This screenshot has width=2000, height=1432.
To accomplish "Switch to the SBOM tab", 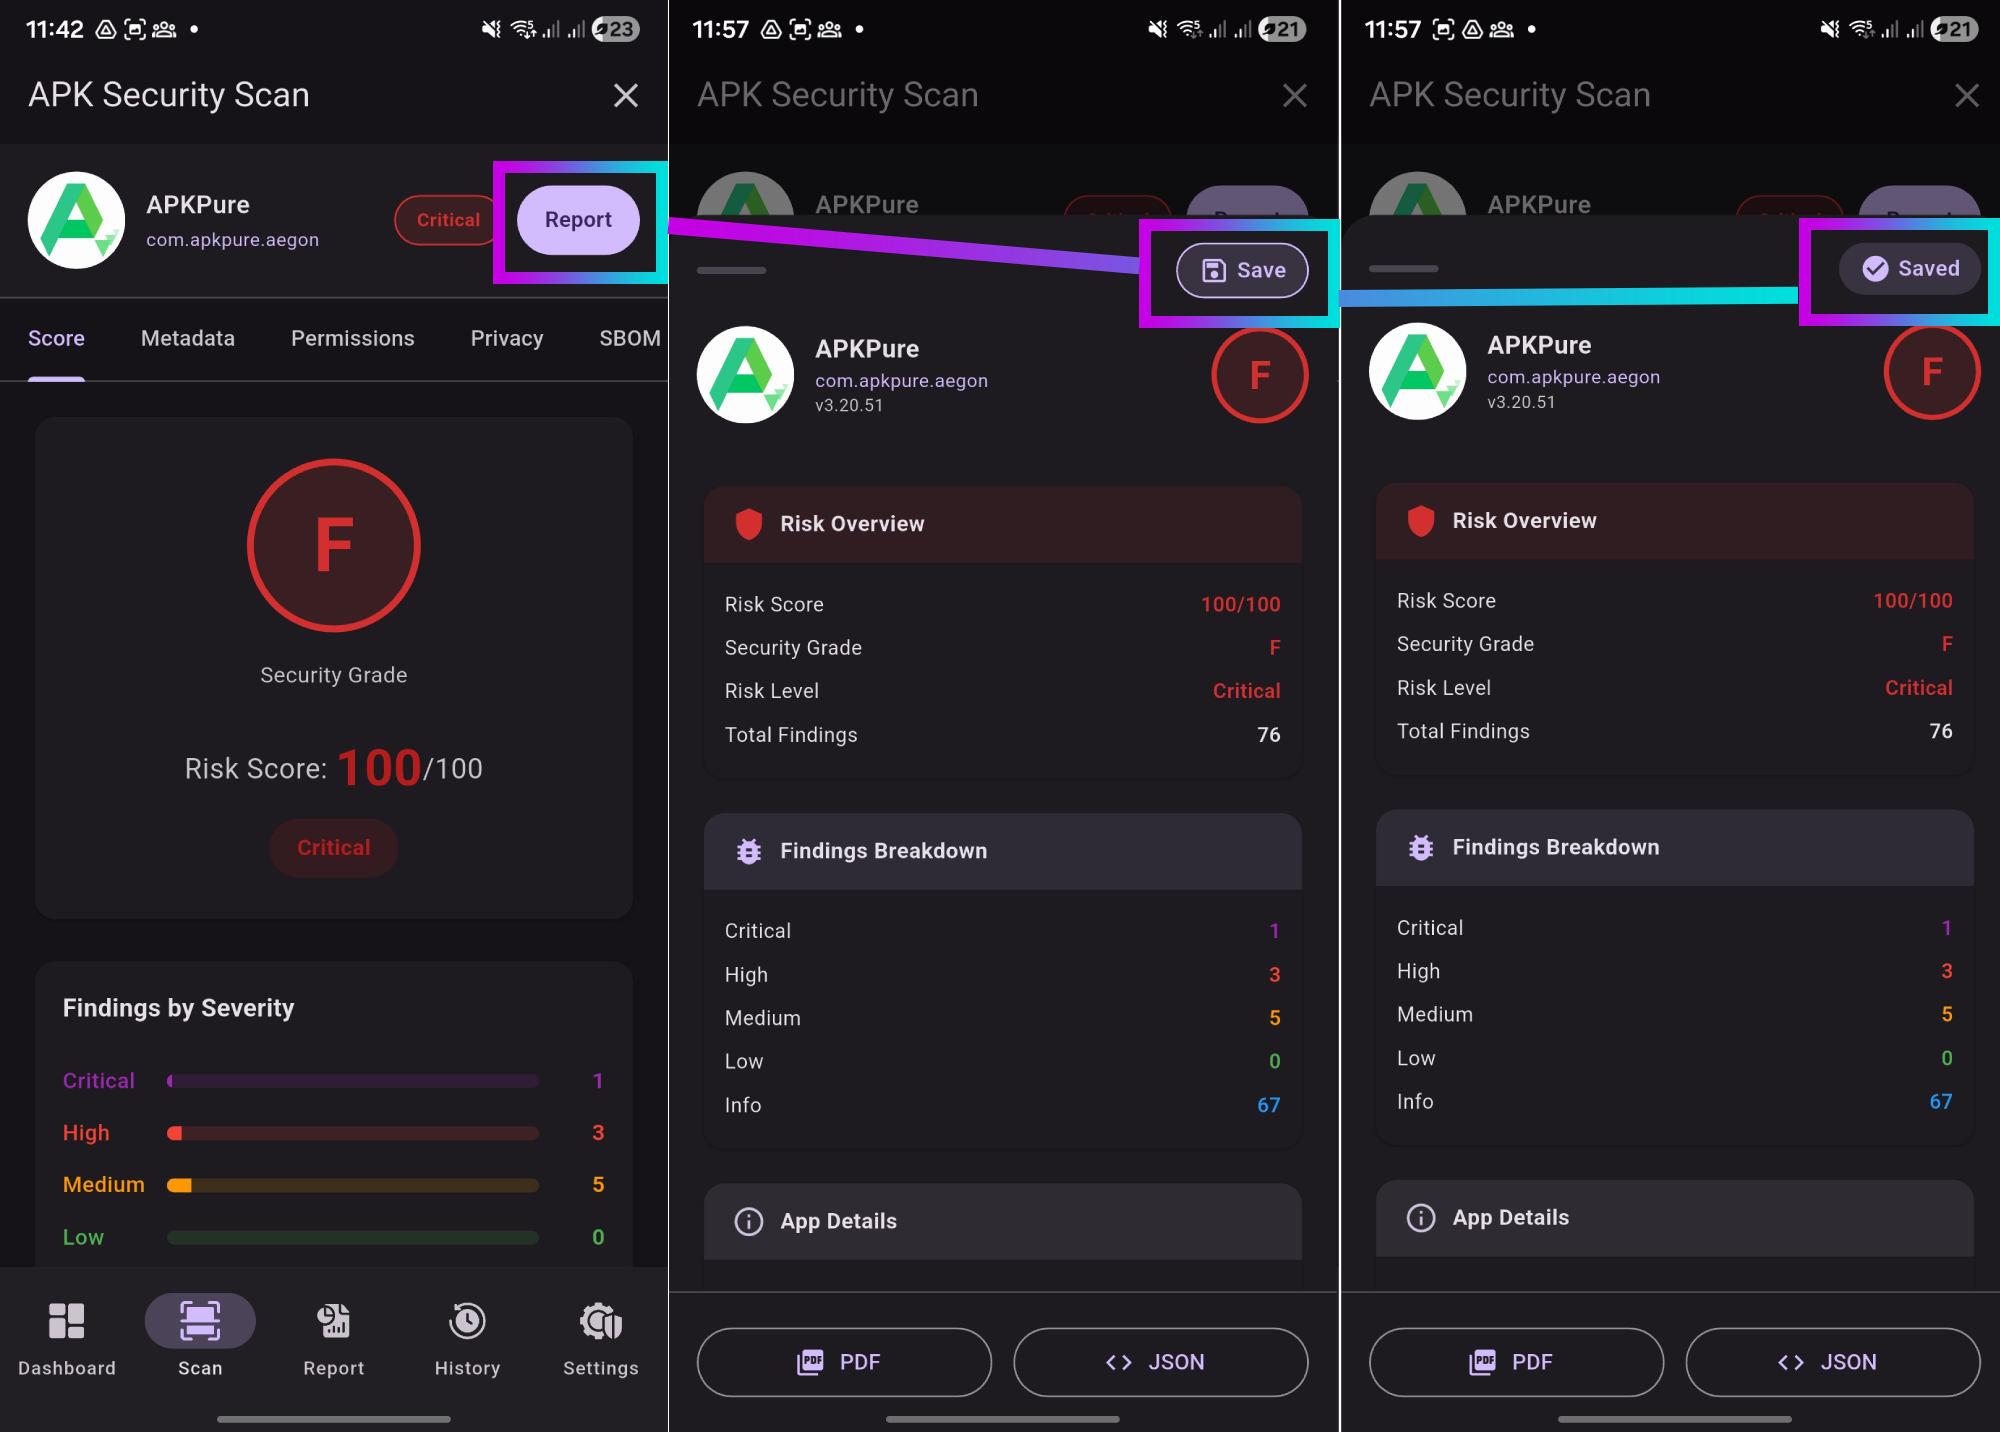I will point(630,339).
